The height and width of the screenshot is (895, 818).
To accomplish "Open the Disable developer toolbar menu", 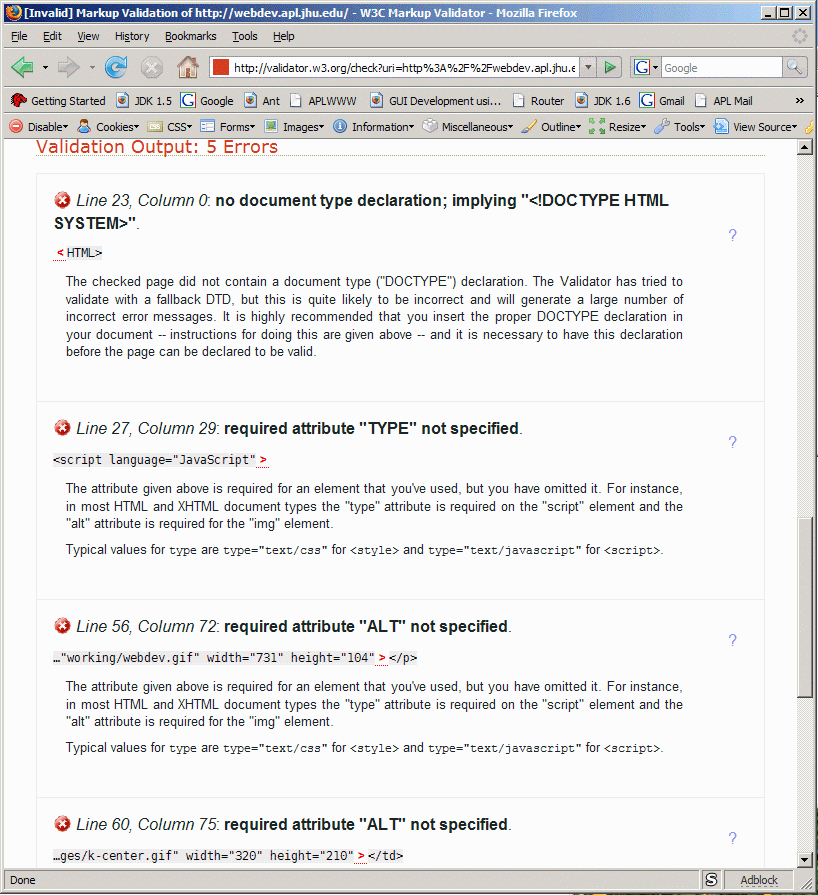I will [39, 127].
